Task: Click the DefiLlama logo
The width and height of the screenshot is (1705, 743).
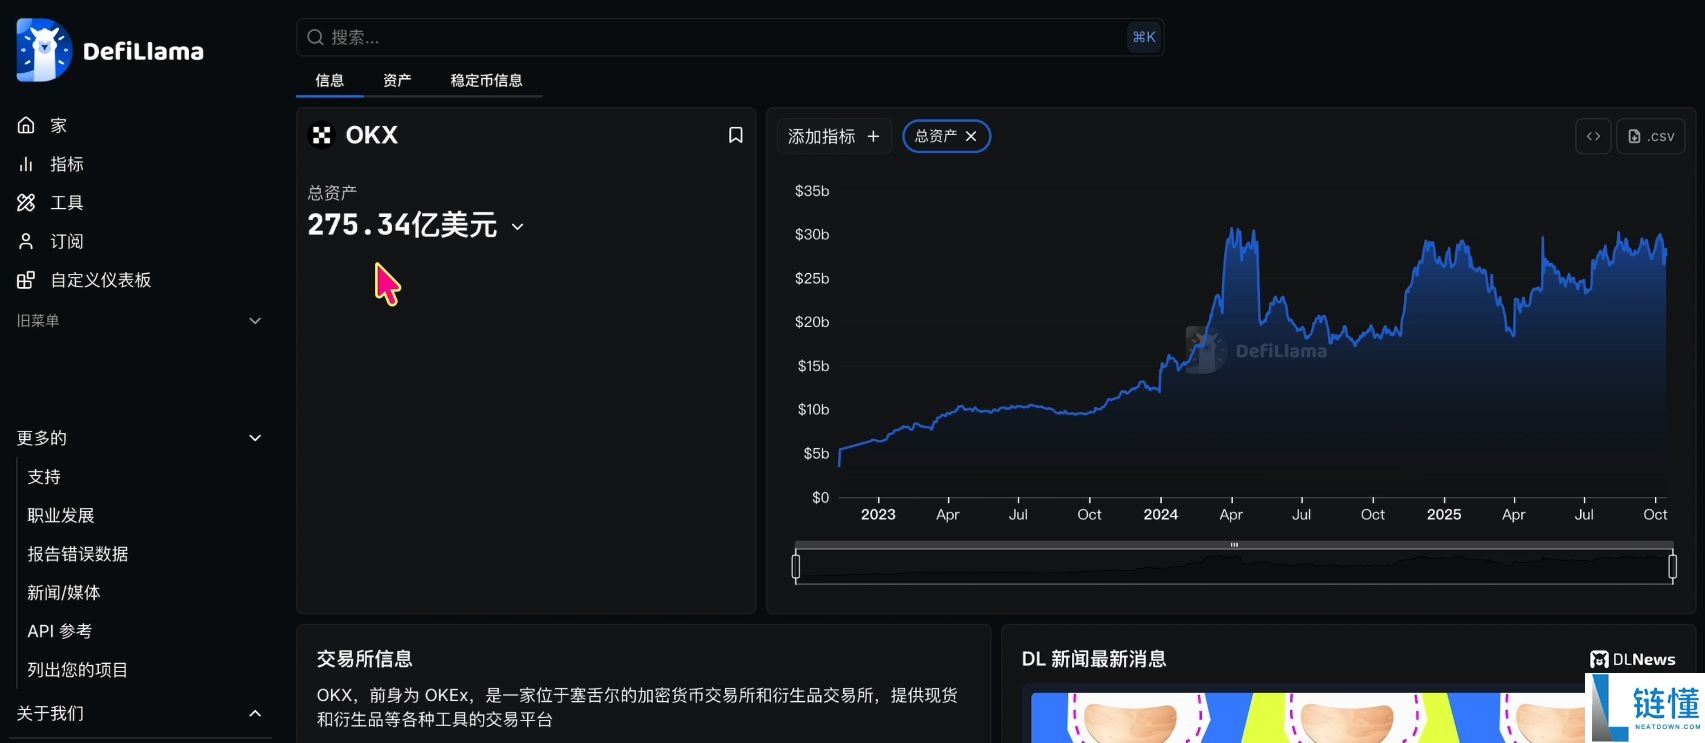Action: tap(110, 50)
